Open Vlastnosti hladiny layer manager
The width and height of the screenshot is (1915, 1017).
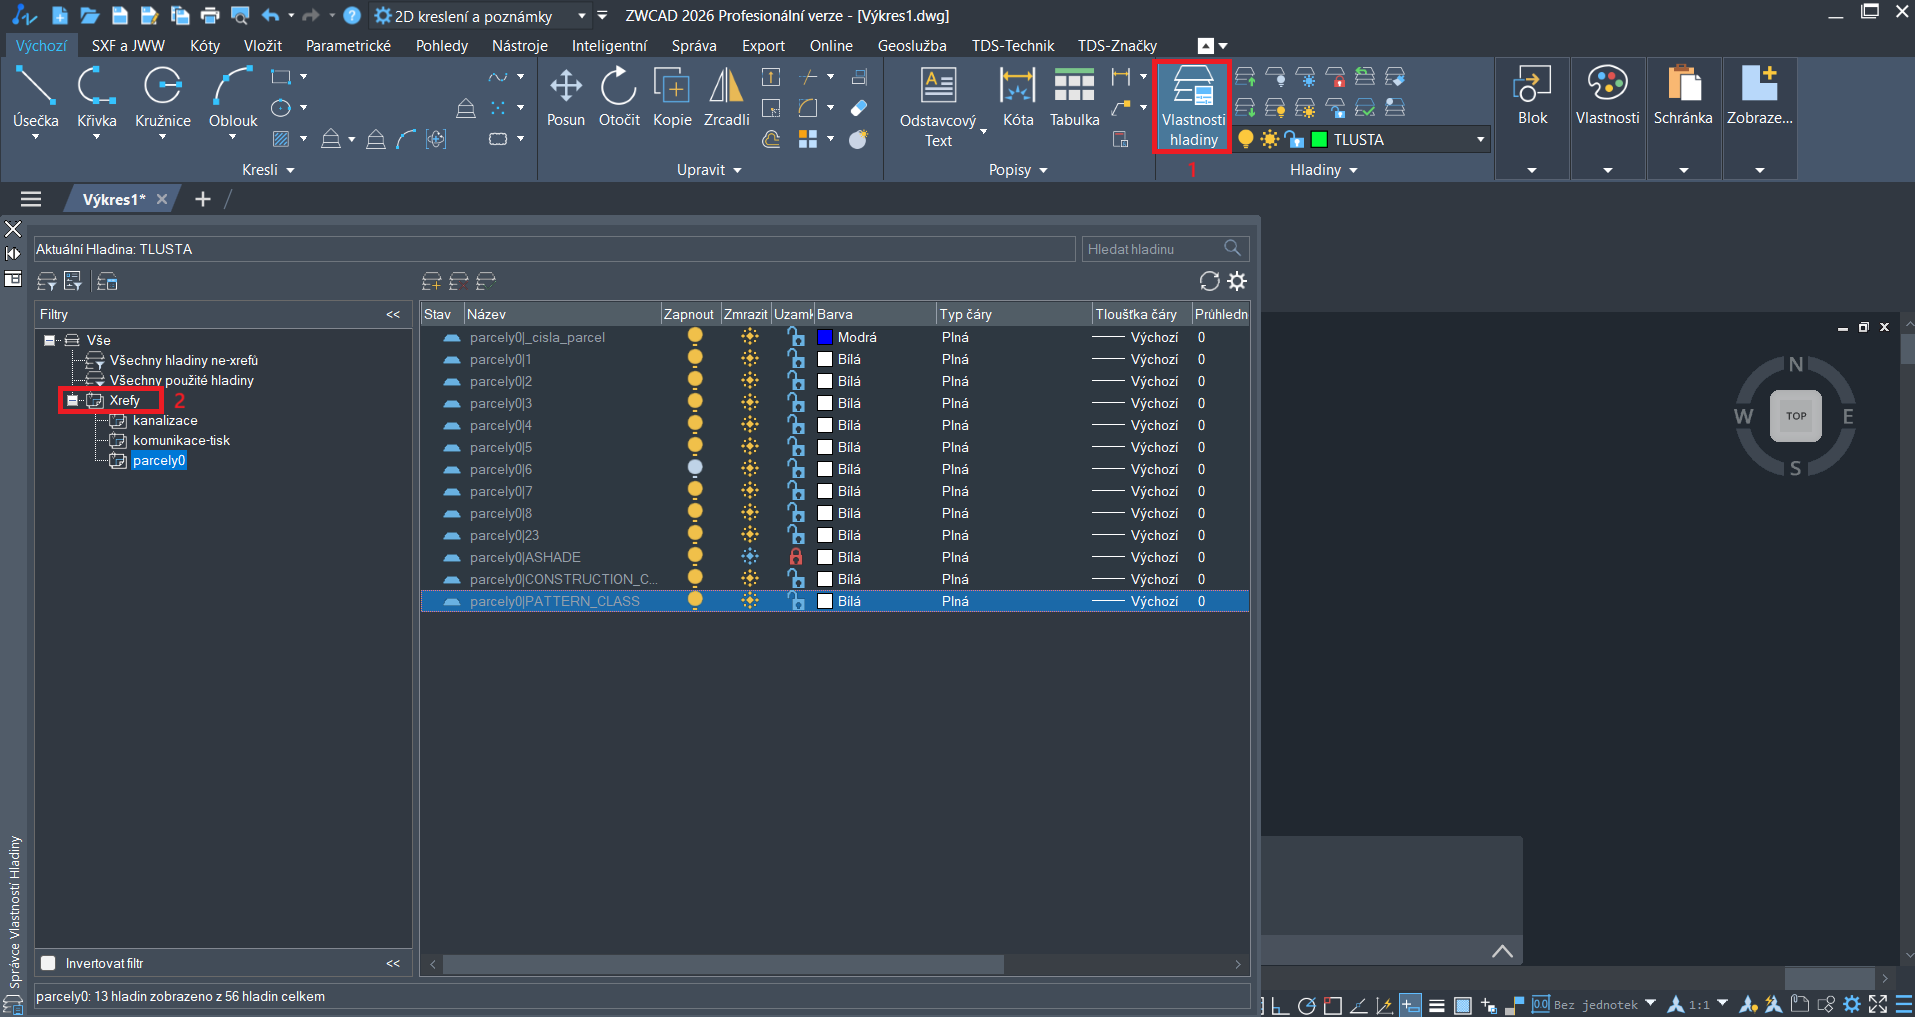(x=1192, y=106)
